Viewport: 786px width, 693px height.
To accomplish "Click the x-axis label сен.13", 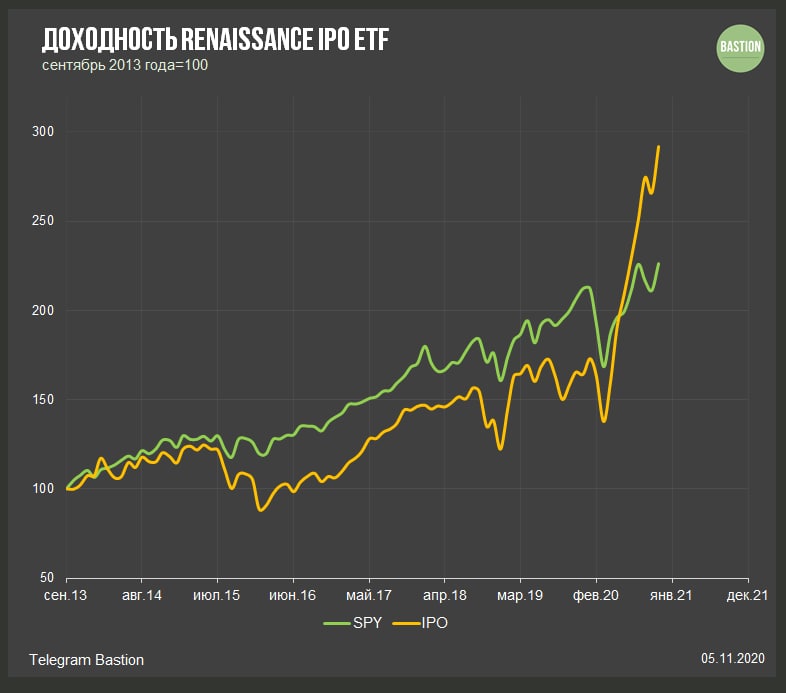I will 66,595.
